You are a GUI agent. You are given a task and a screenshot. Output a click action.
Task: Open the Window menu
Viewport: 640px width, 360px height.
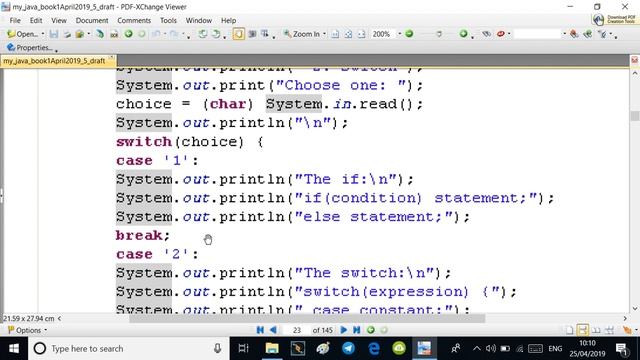(x=199, y=20)
